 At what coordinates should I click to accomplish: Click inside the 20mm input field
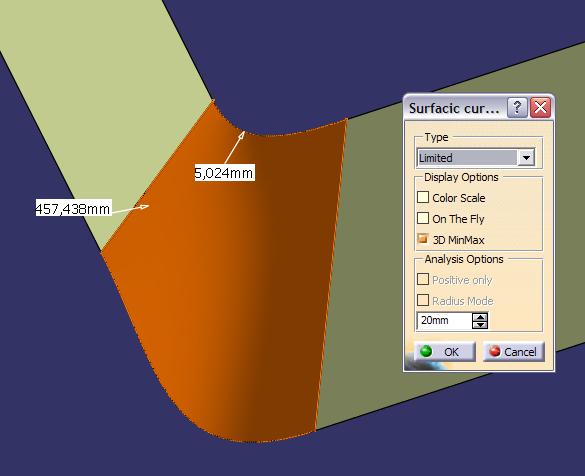444,321
